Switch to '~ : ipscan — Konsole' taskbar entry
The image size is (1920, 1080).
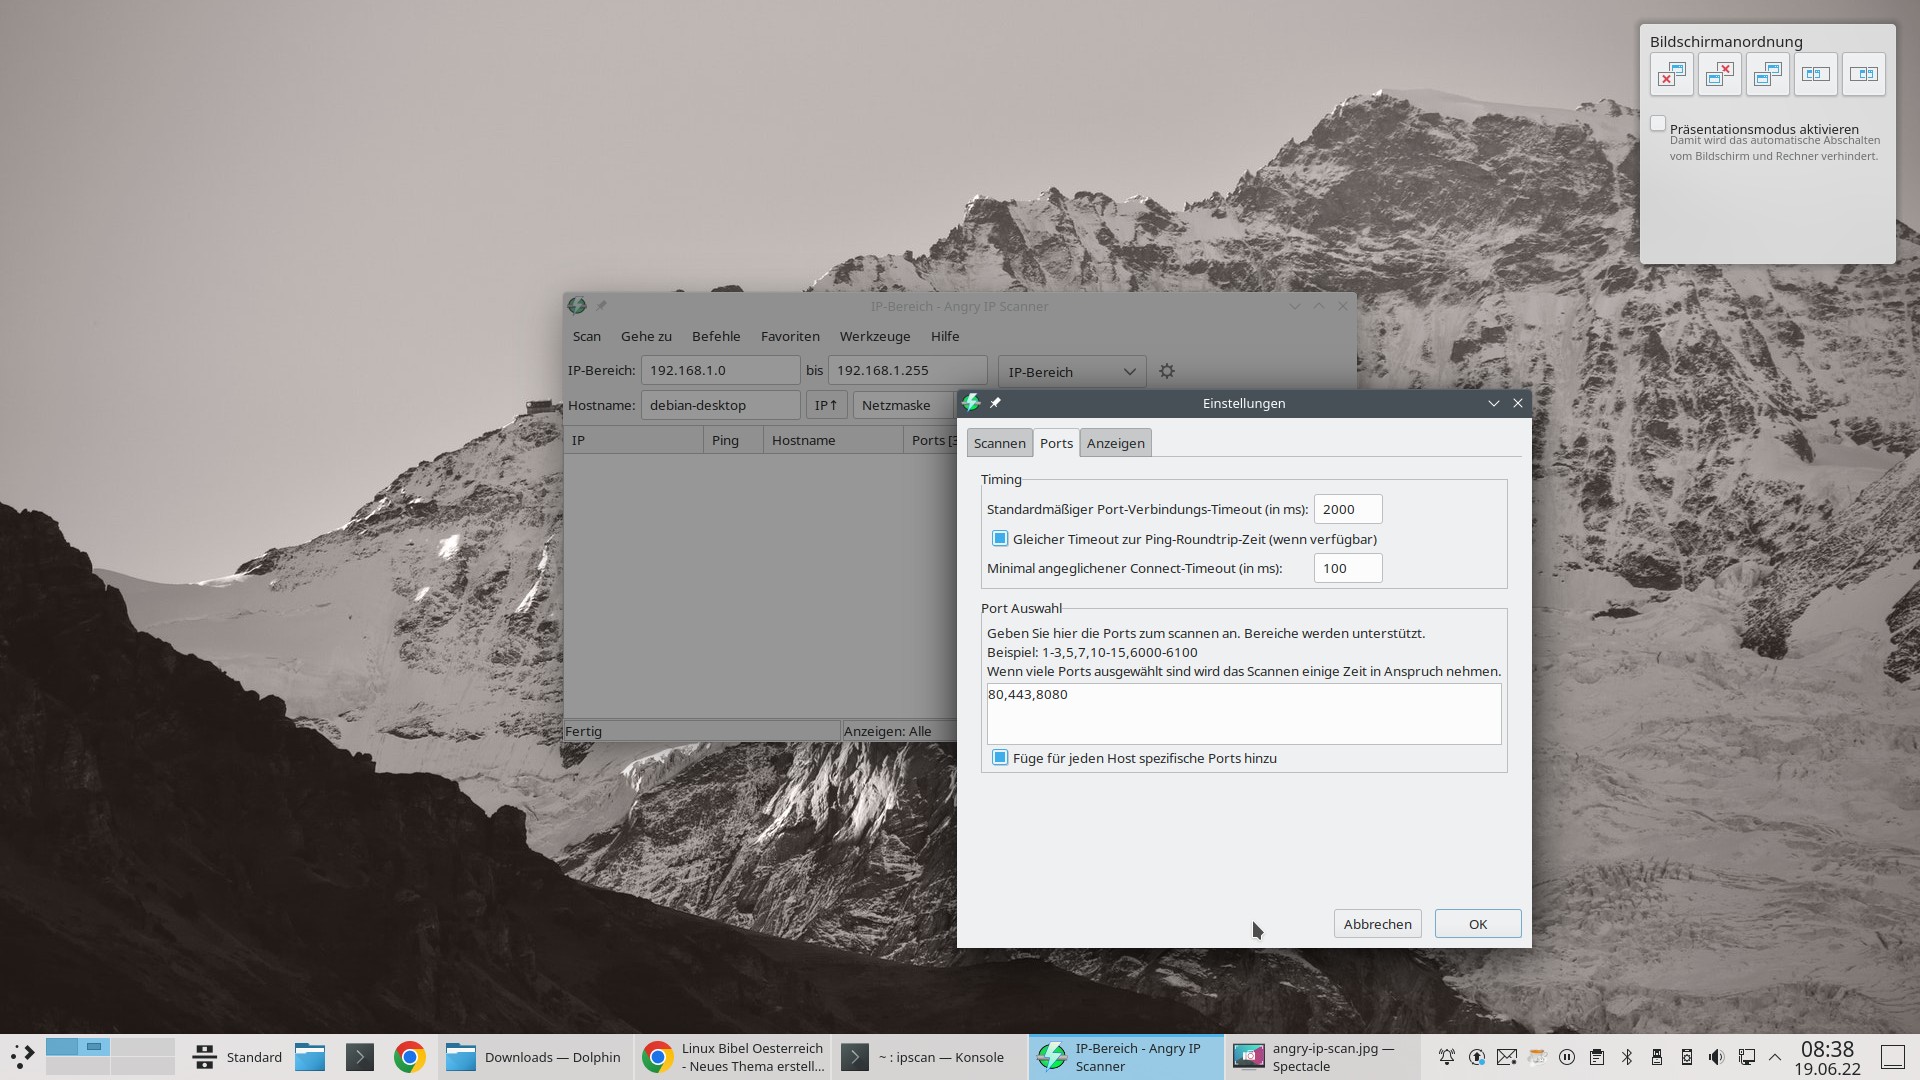(929, 1057)
